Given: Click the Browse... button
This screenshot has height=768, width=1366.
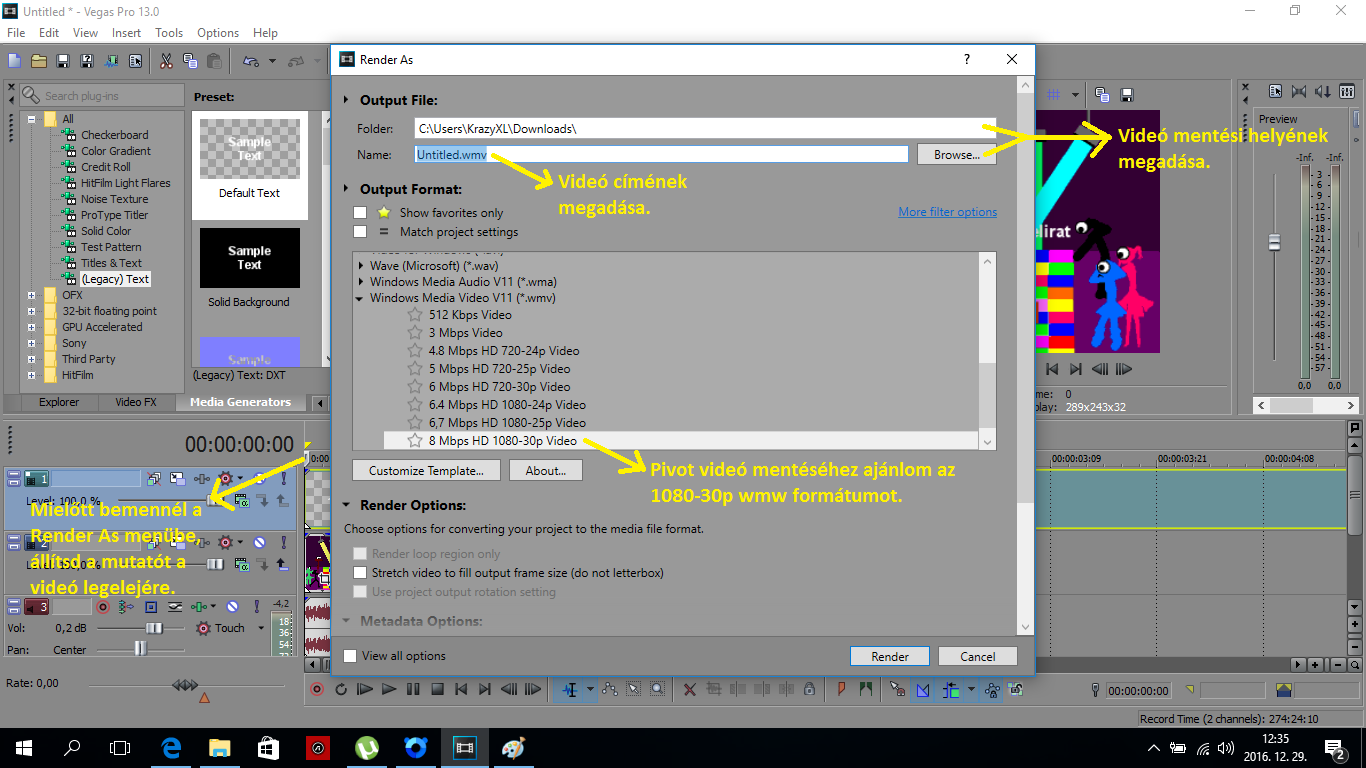Looking at the screenshot, I should (956, 155).
